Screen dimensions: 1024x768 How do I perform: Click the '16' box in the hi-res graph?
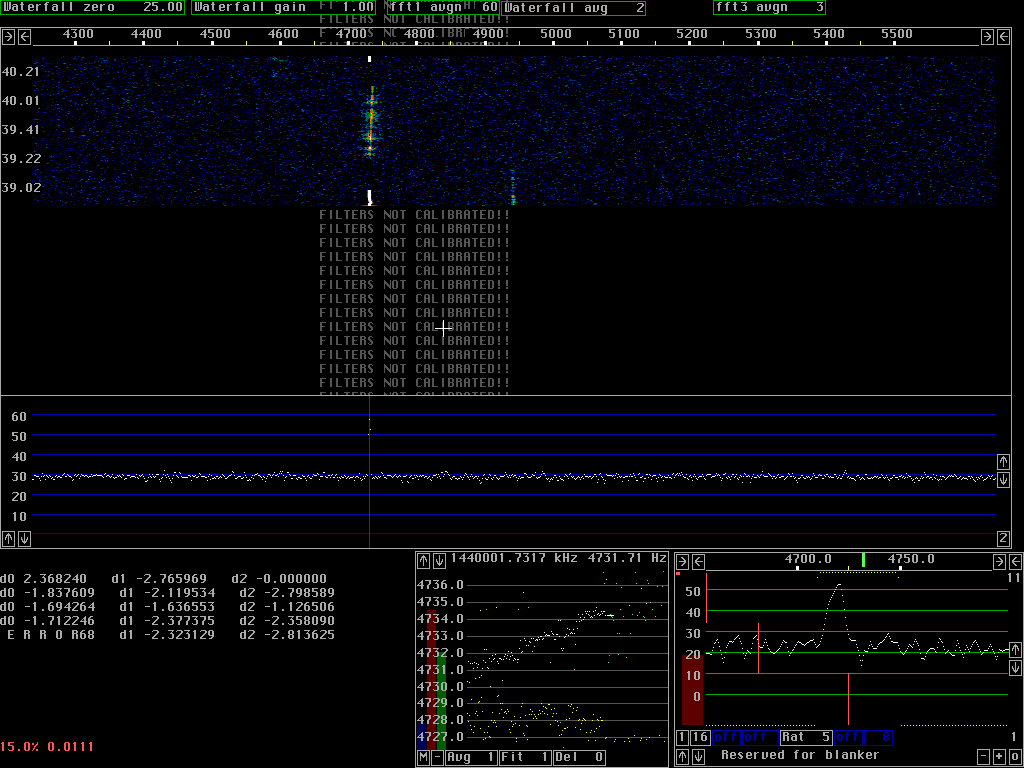point(700,737)
